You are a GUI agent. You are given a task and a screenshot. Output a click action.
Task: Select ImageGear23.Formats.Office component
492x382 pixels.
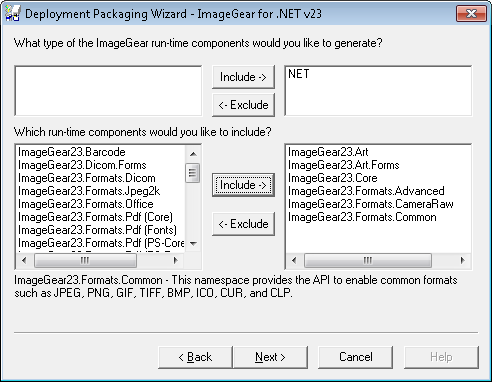click(x=86, y=204)
